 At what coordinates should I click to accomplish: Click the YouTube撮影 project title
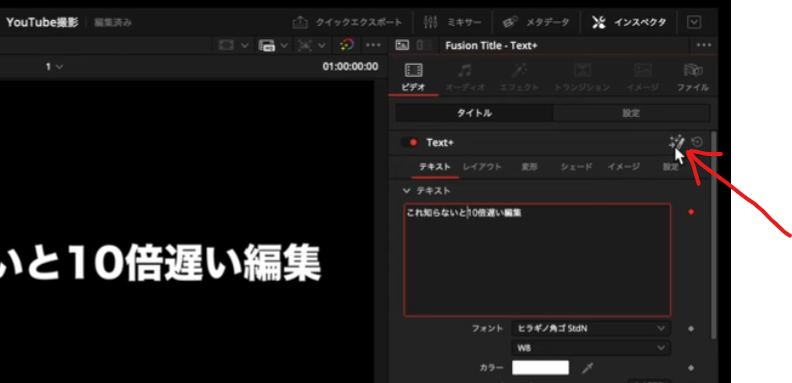tap(42, 22)
